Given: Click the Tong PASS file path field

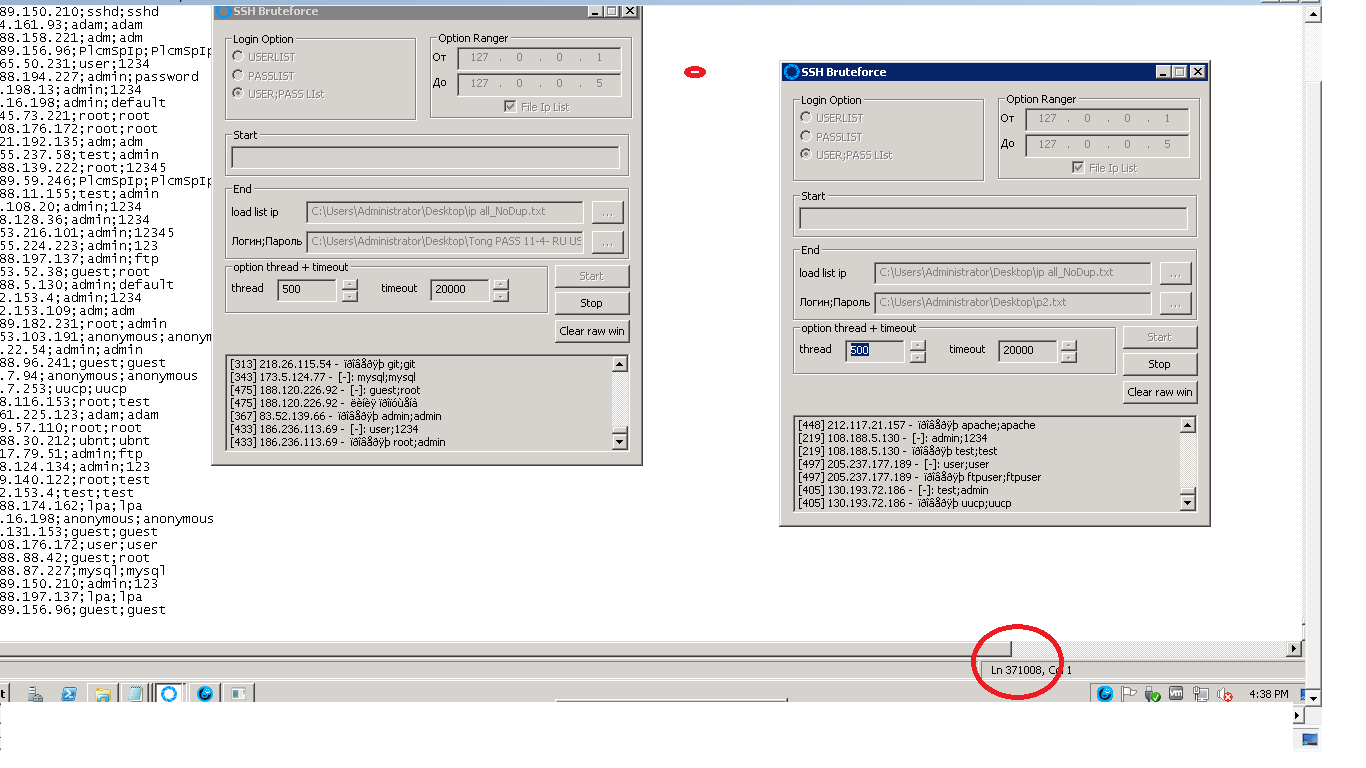Looking at the screenshot, I should click(445, 241).
